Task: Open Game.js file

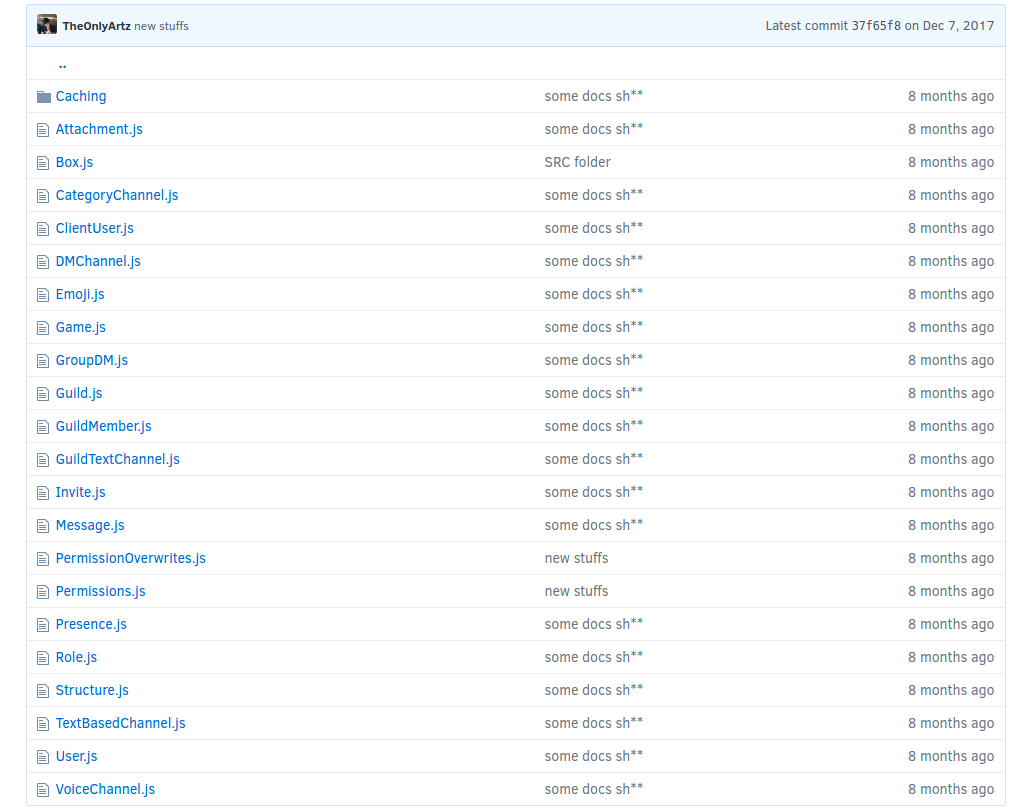Action: coord(81,327)
